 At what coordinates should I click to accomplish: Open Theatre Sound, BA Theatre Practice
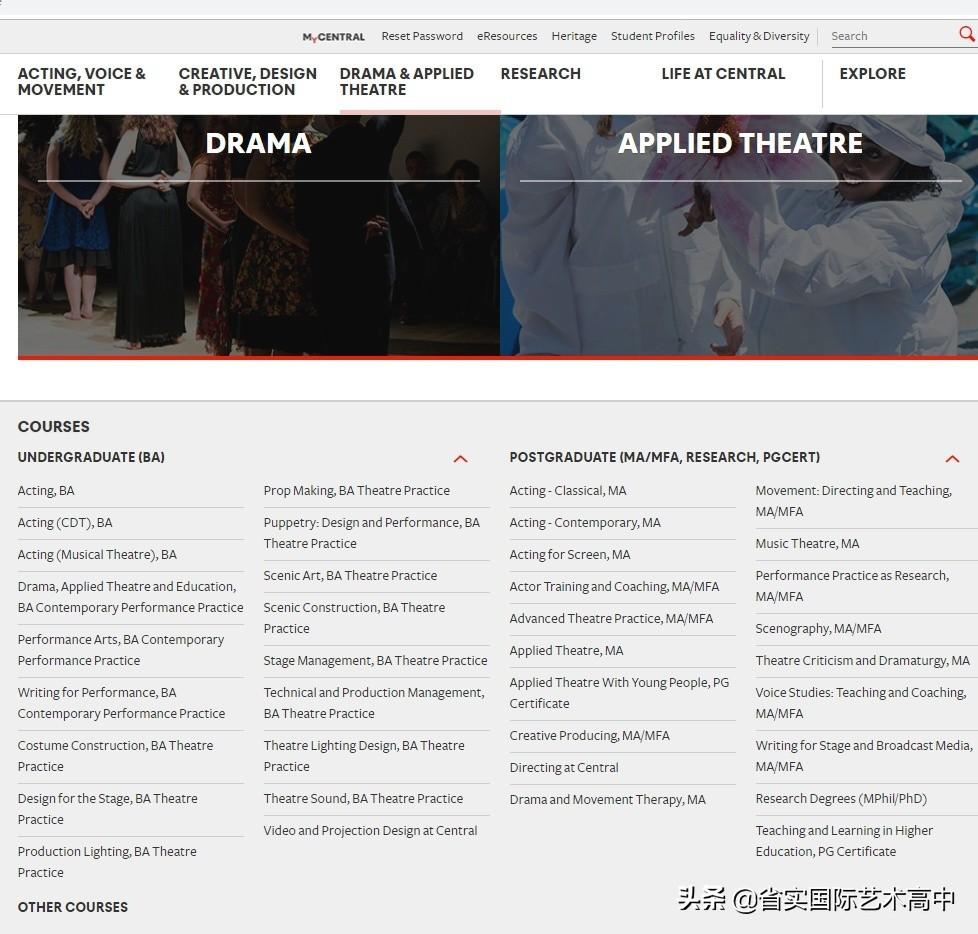tap(363, 799)
